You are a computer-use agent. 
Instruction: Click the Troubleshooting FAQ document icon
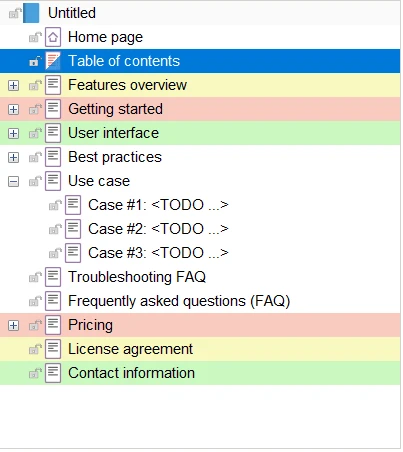click(x=53, y=277)
